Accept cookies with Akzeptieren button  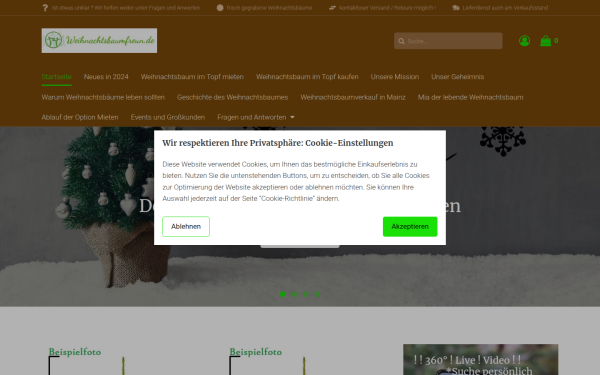click(410, 227)
